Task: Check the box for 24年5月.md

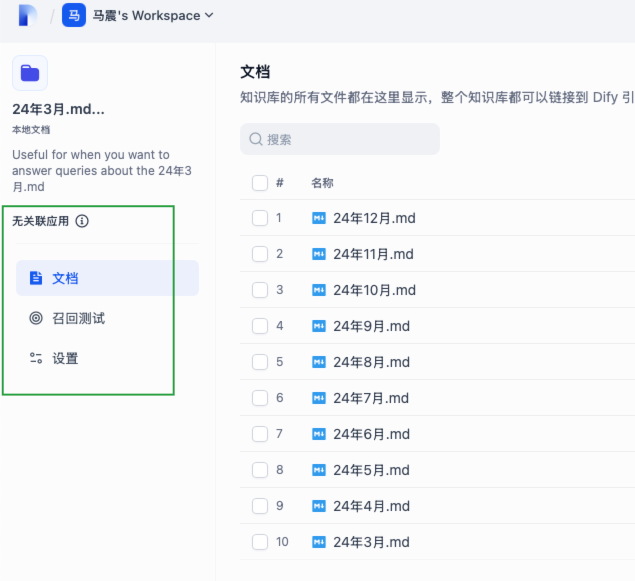Action: pyautogui.click(x=260, y=470)
